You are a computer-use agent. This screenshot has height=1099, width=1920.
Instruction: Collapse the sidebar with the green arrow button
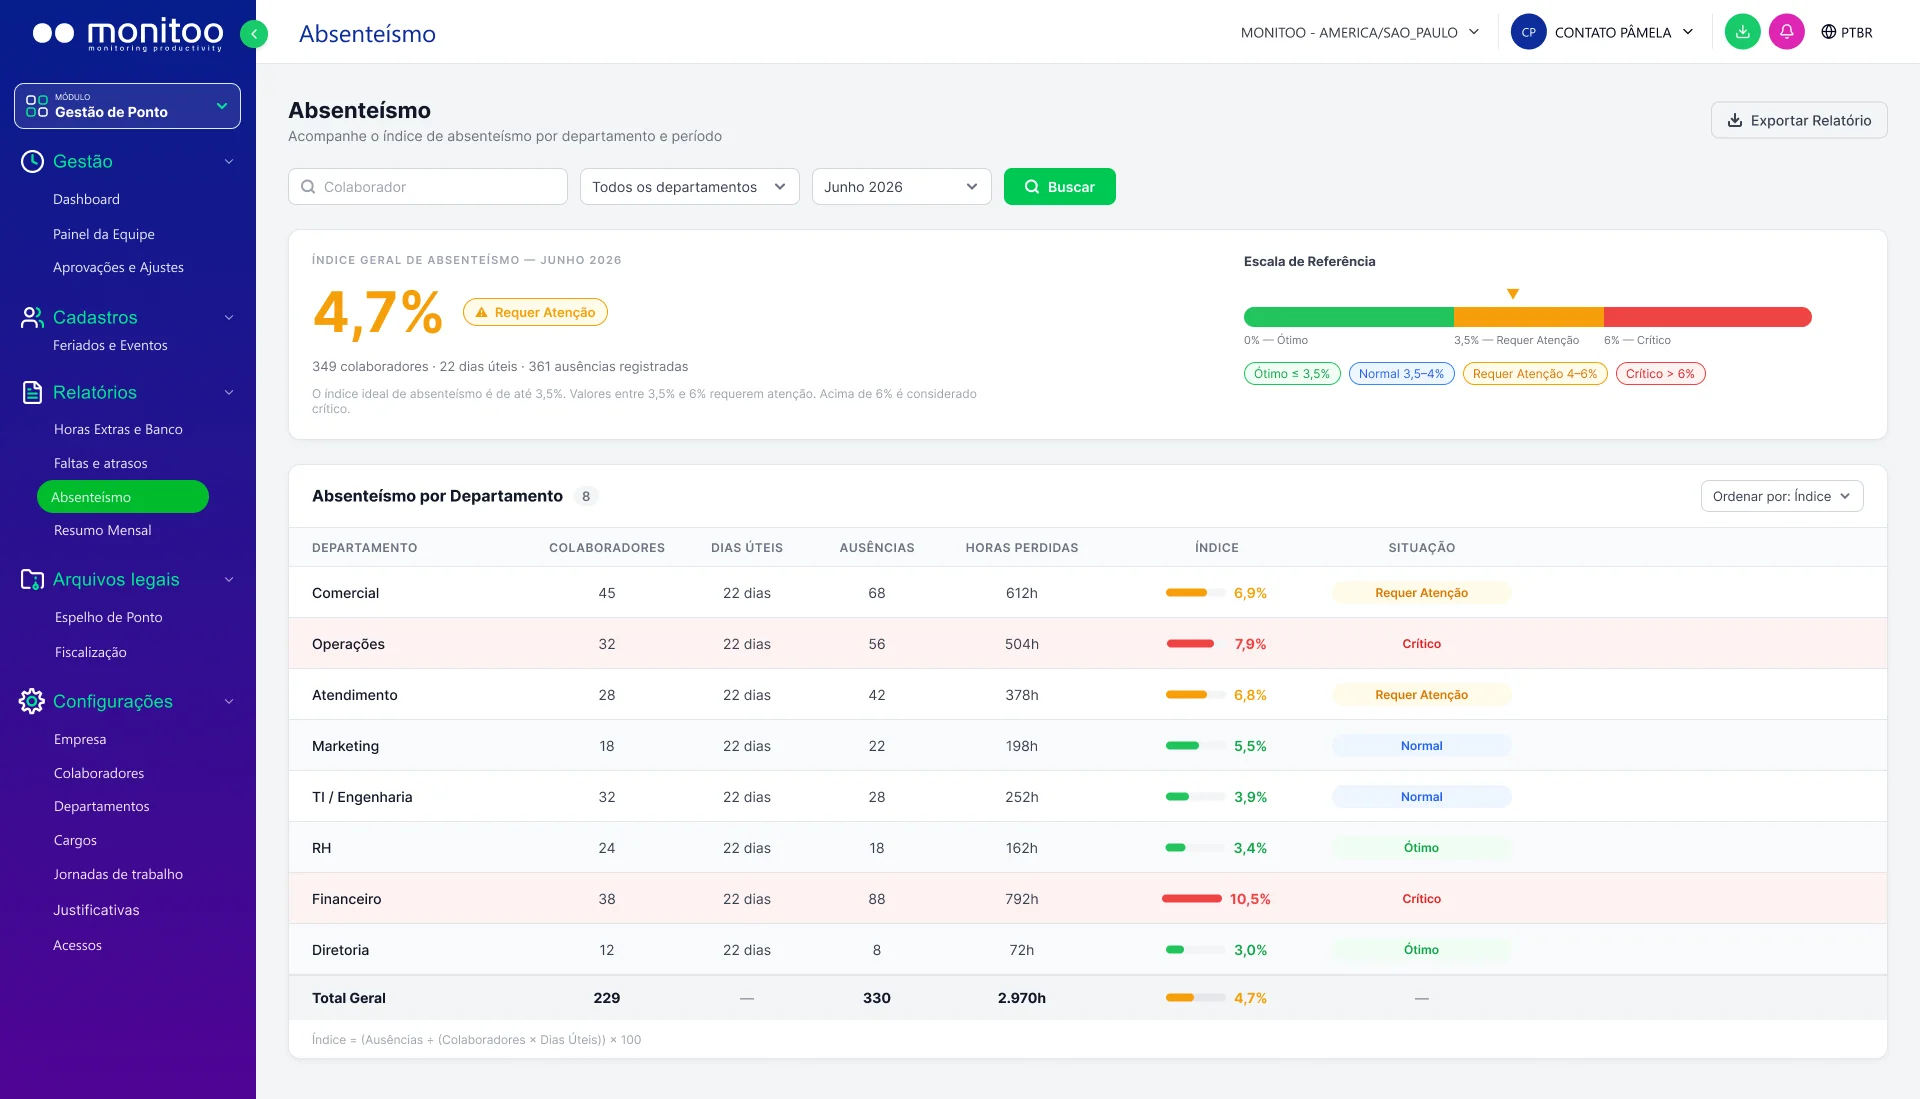tap(254, 34)
